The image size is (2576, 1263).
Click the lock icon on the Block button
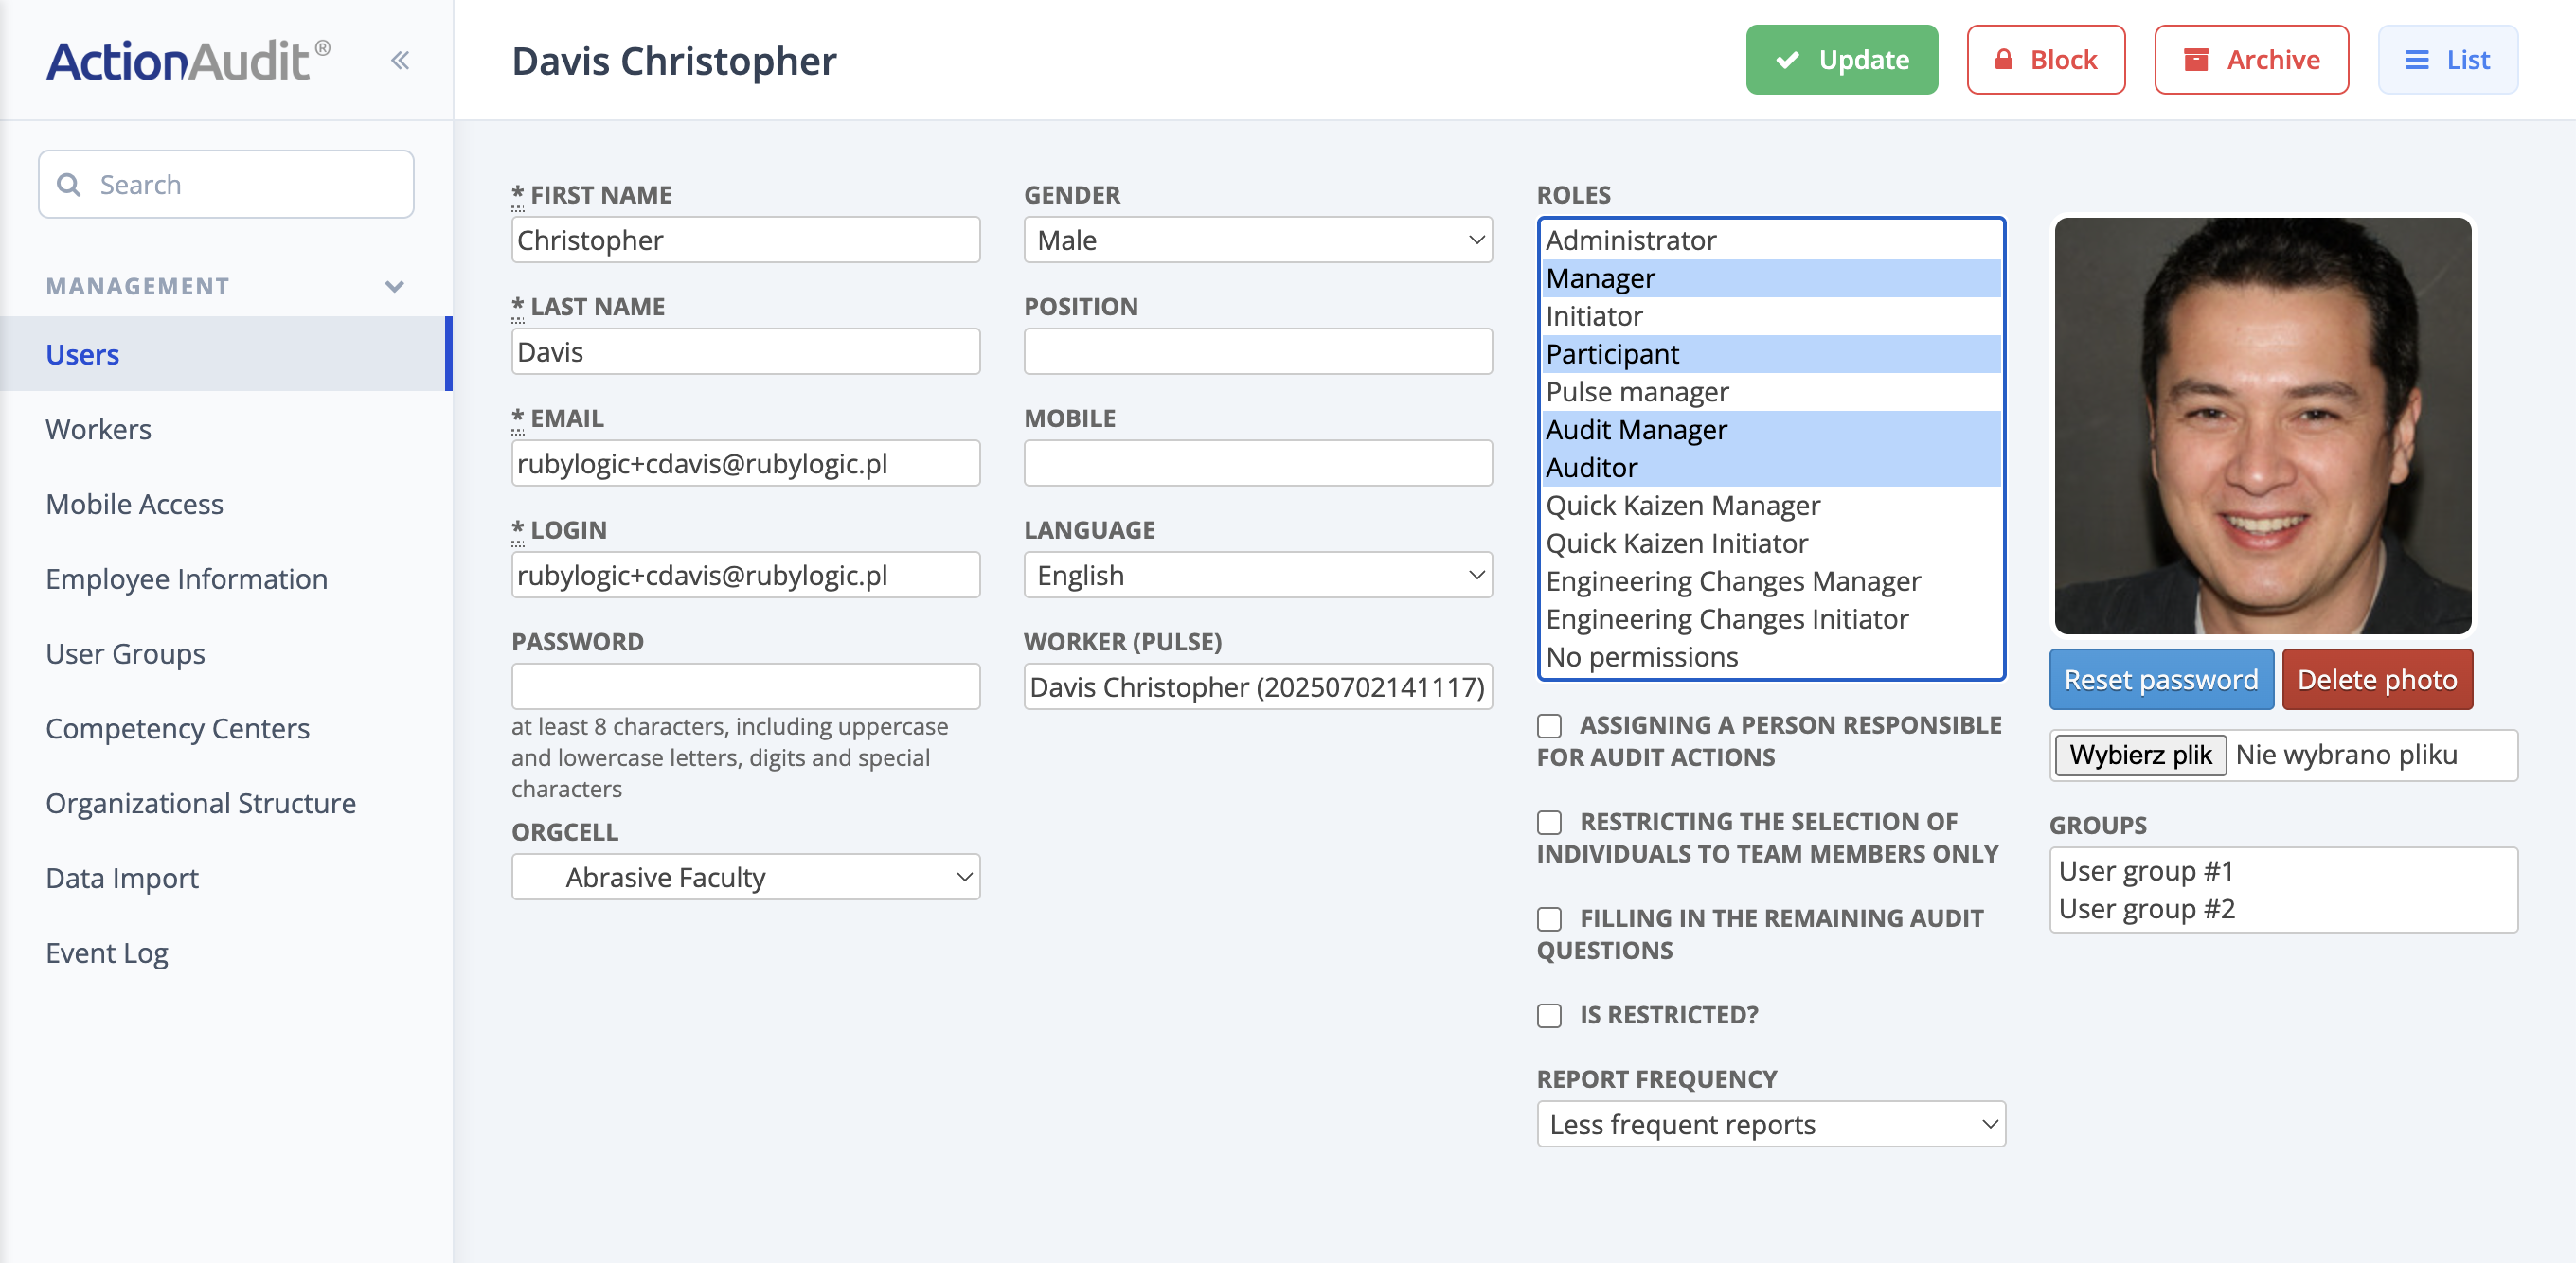tap(2003, 59)
